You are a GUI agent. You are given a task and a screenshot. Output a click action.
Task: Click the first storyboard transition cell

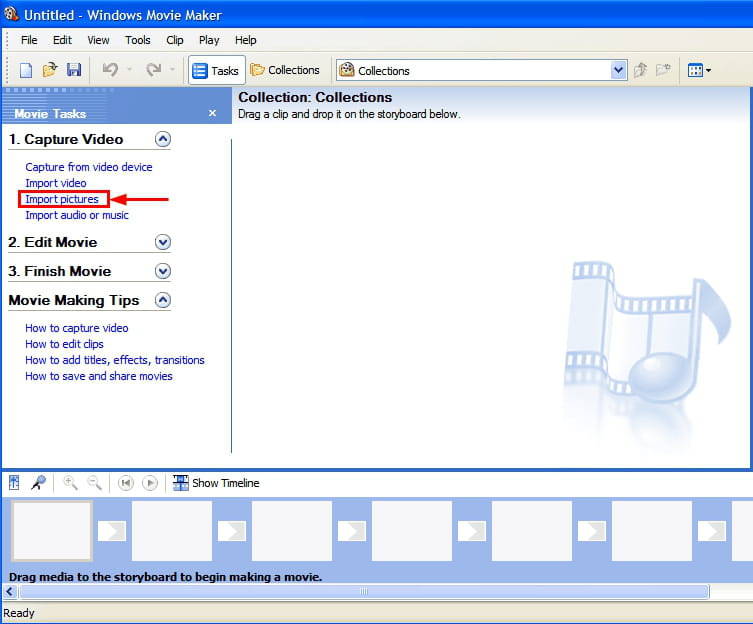112,531
